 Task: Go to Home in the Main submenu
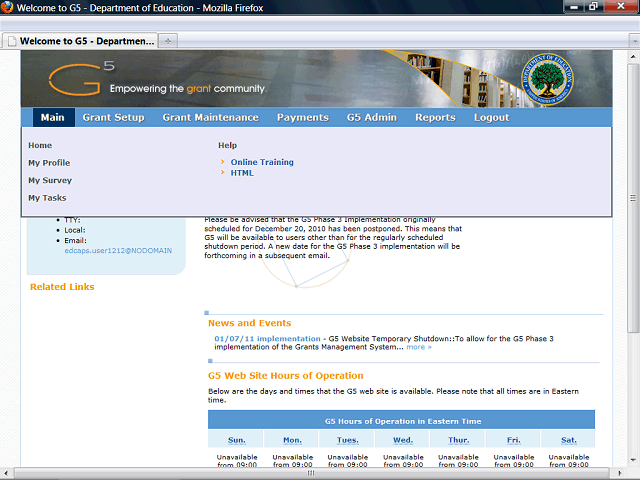coord(40,145)
